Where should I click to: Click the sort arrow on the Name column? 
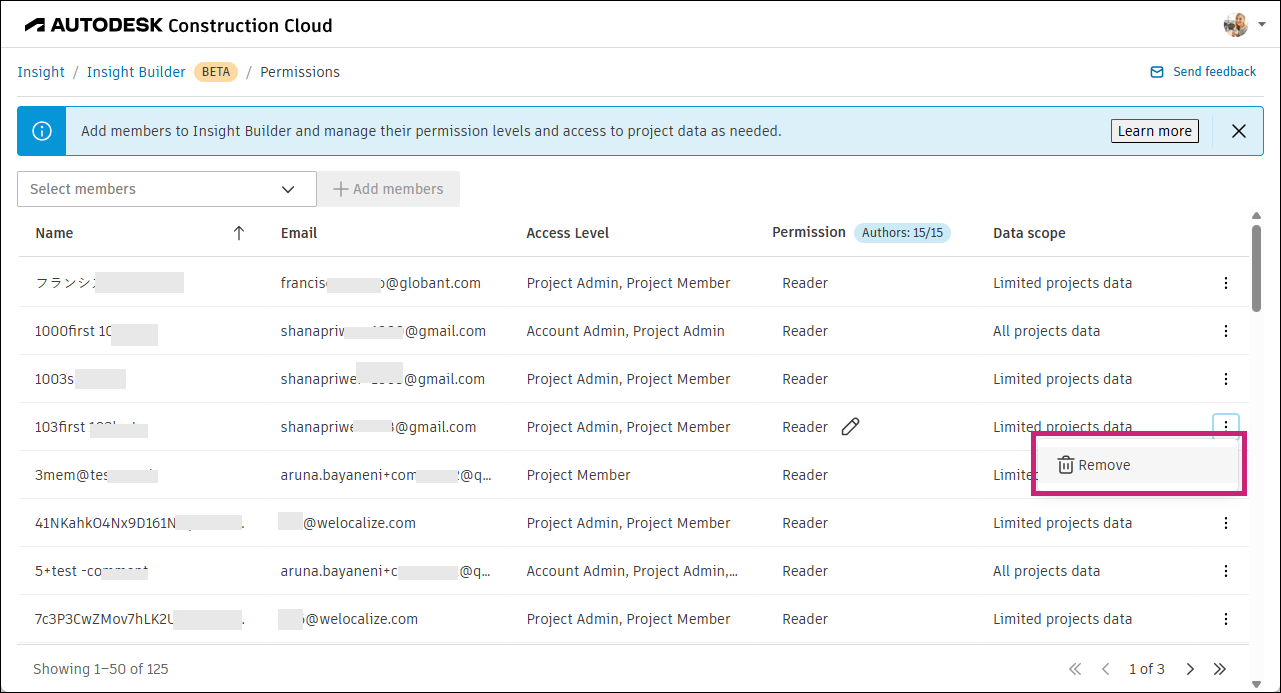pyautogui.click(x=239, y=232)
